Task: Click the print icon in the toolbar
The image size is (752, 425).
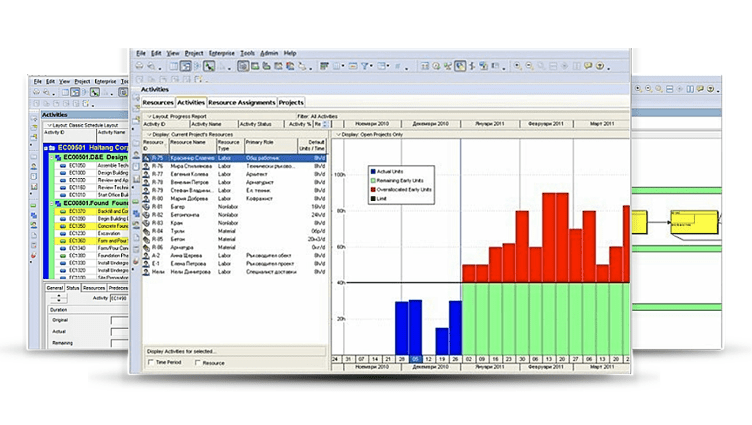Action: click(139, 66)
